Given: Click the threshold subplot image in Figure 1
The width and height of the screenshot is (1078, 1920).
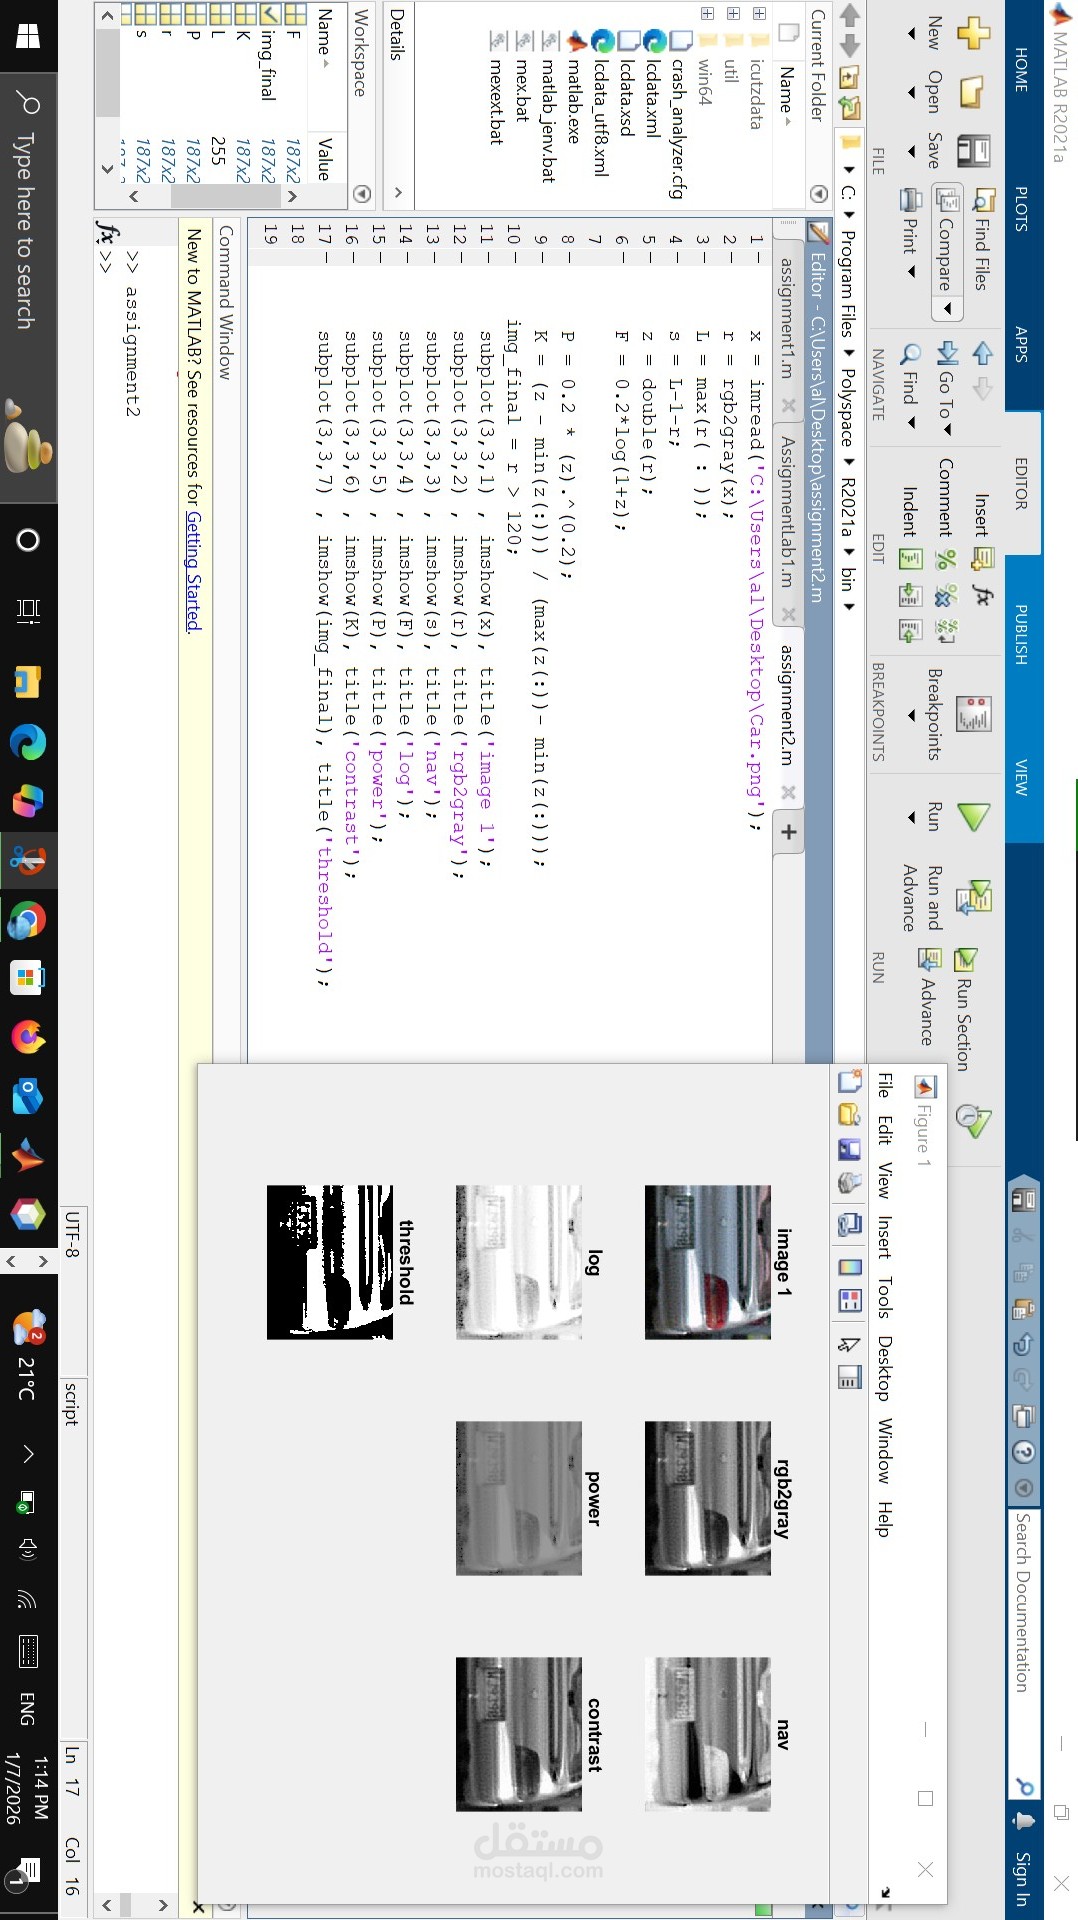Looking at the screenshot, I should [330, 1262].
